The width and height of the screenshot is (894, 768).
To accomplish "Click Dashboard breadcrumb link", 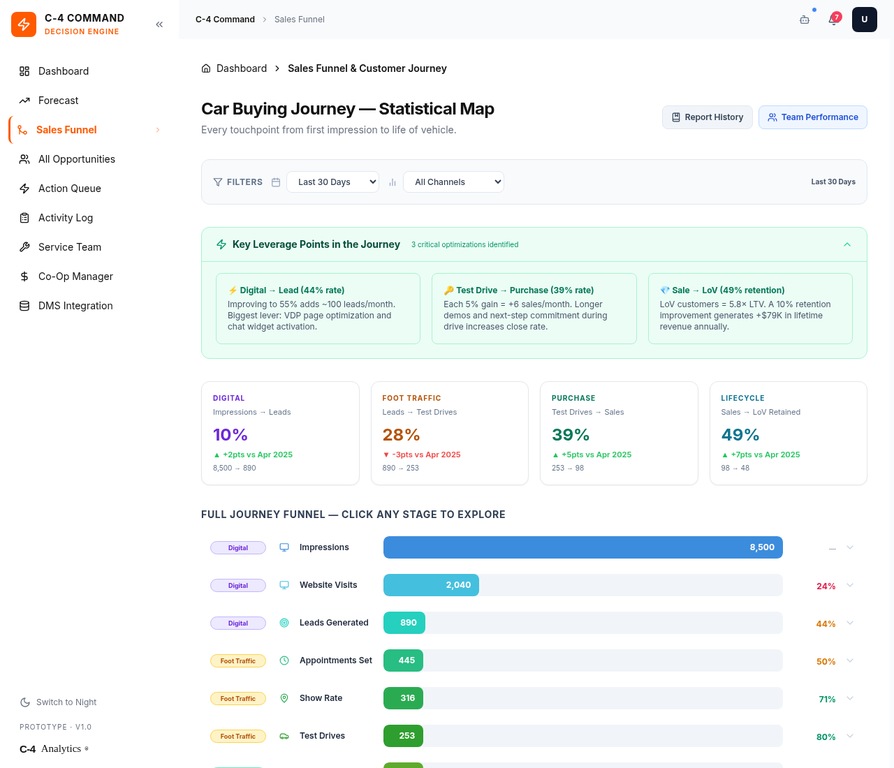I will tap(241, 68).
